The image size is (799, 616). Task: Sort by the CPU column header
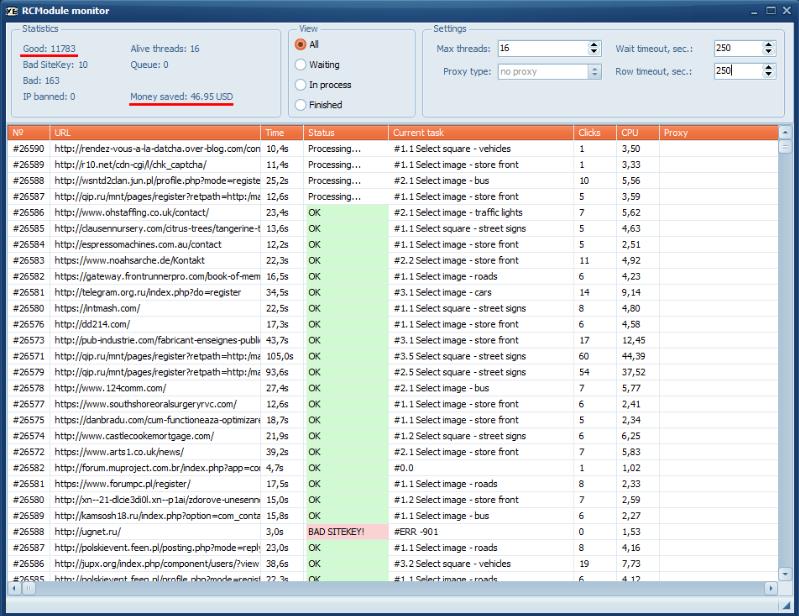pos(637,132)
